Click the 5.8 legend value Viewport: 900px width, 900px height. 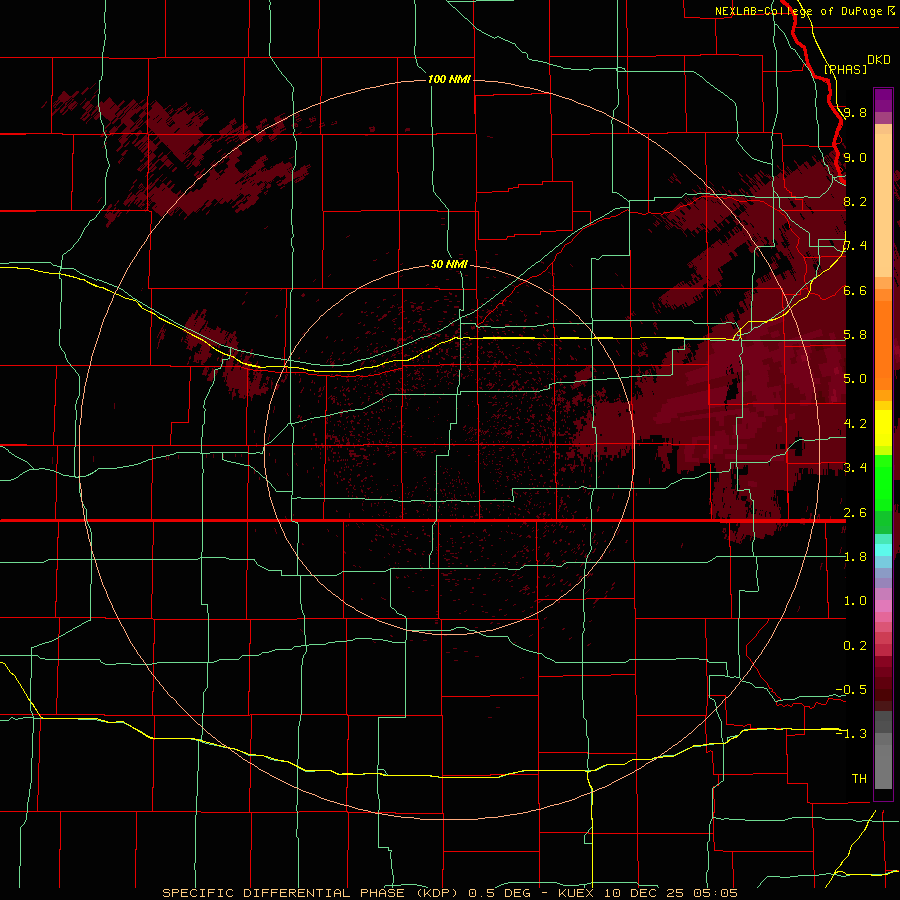(x=855, y=334)
